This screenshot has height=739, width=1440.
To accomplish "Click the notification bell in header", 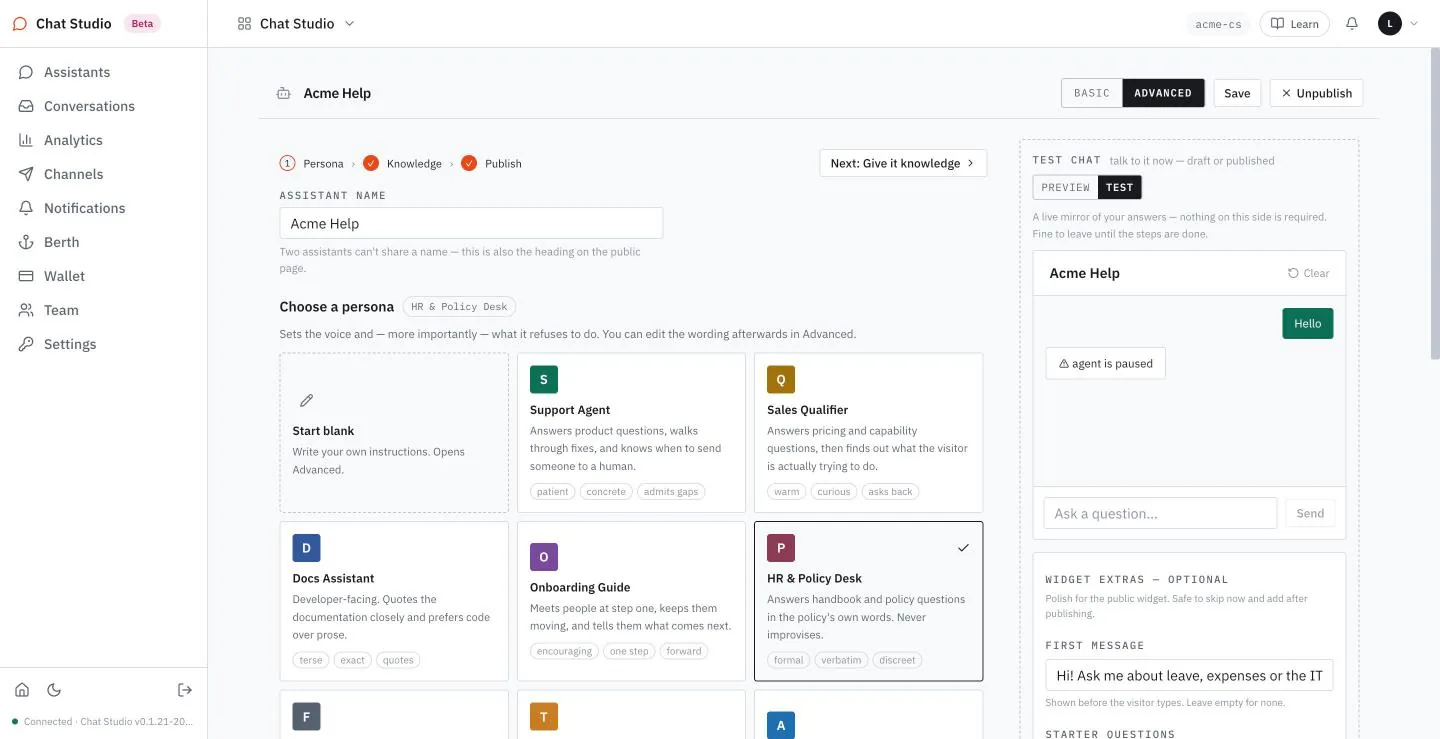I will click(x=1352, y=24).
